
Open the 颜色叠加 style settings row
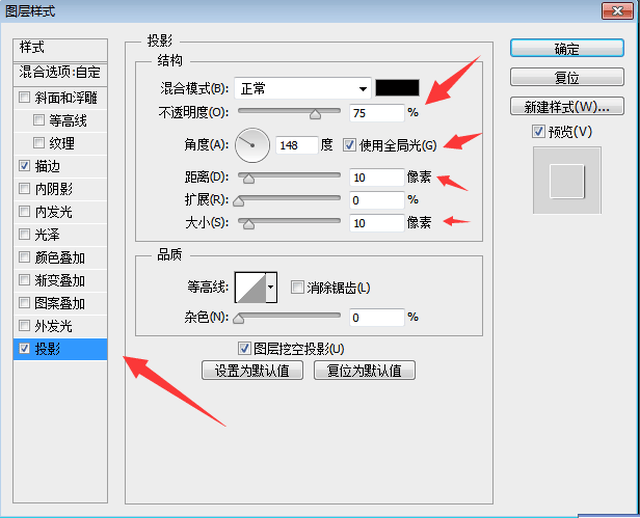pos(60,257)
